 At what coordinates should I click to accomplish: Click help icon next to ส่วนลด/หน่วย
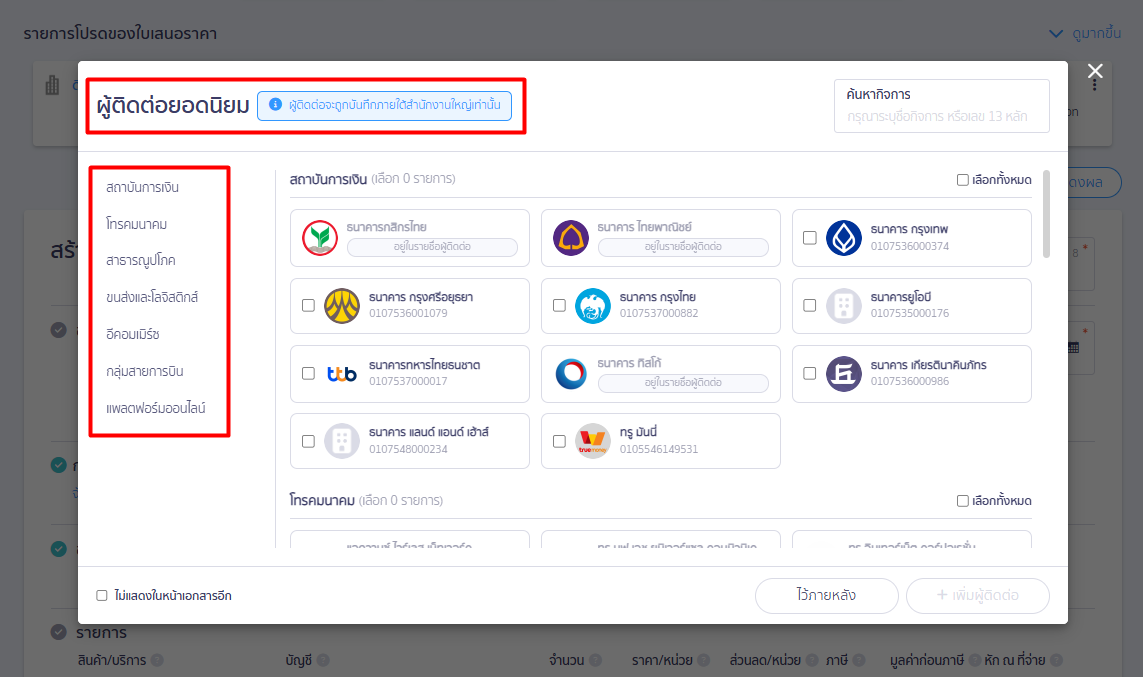pyautogui.click(x=811, y=660)
